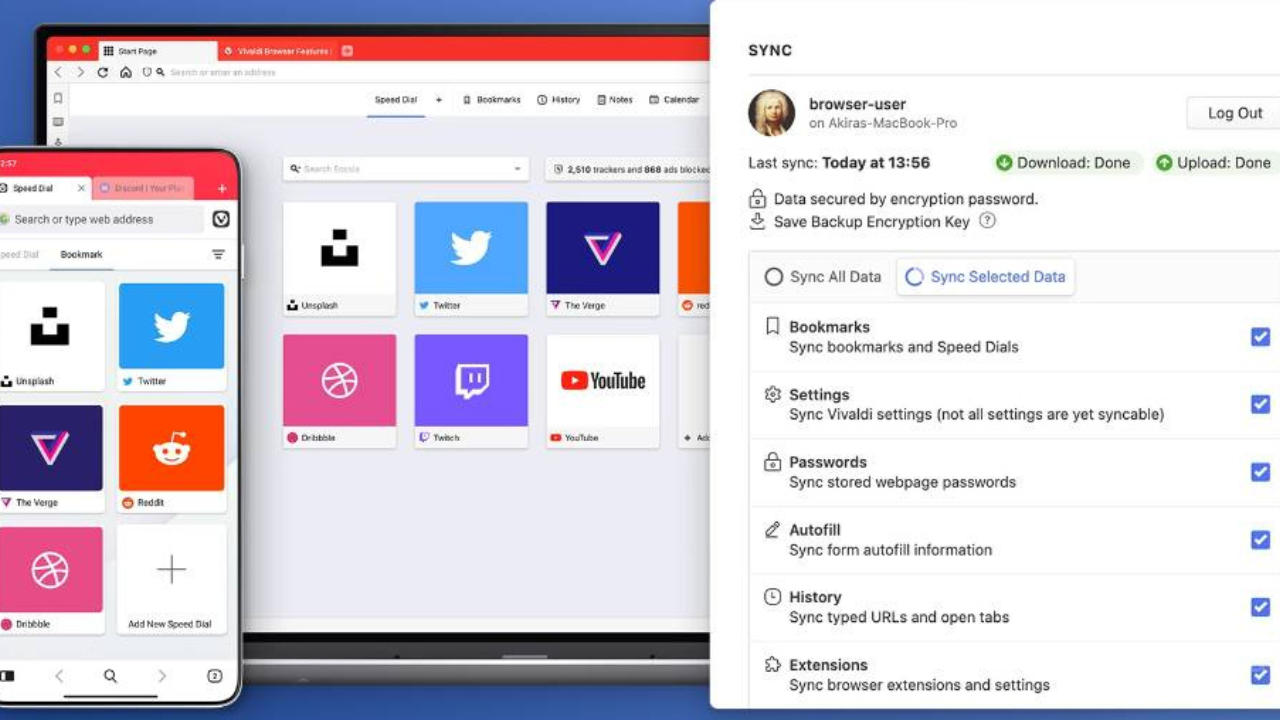Click the Vivaldi logo button on mobile
This screenshot has width=1280, height=720.
[x=221, y=219]
